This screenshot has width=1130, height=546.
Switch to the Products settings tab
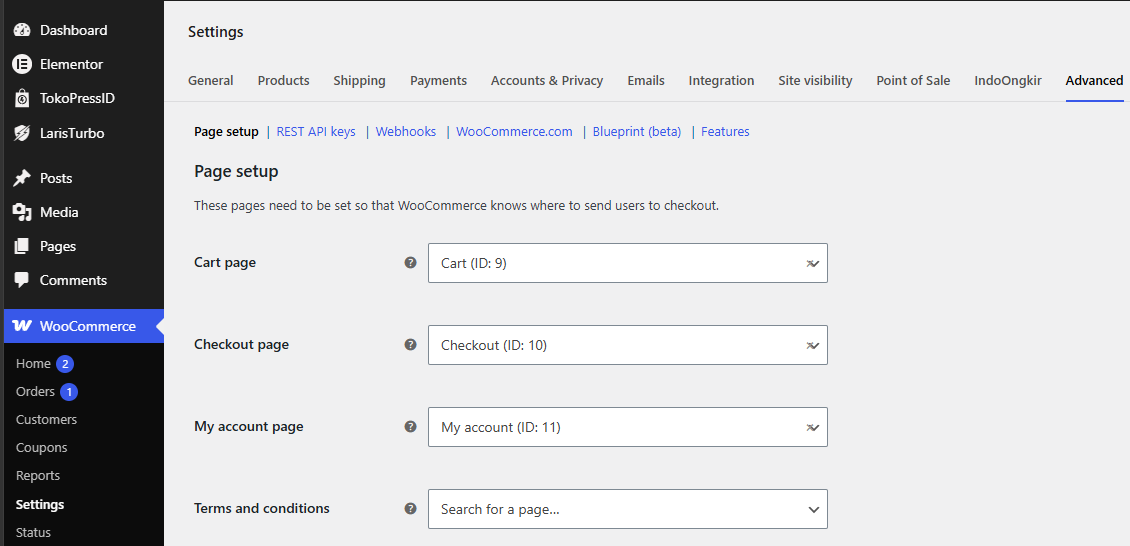point(283,81)
